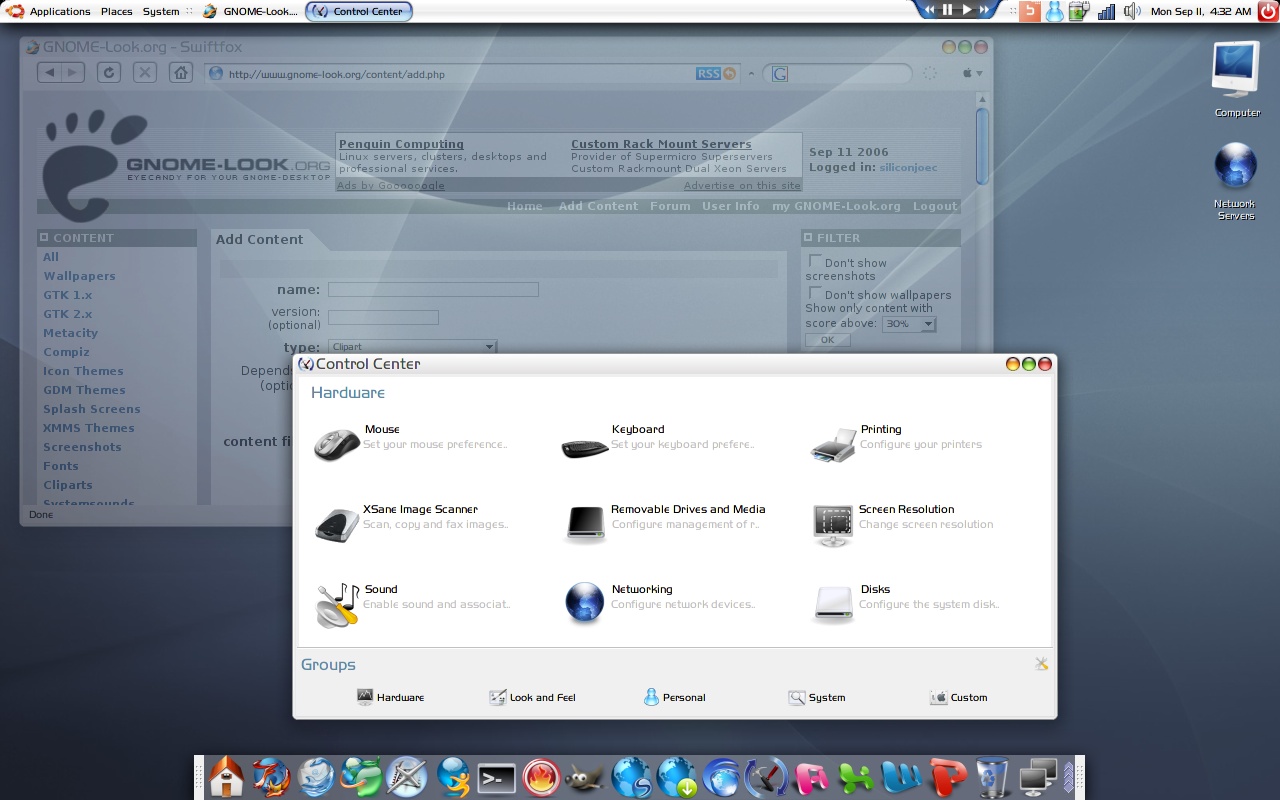The image size is (1280, 800).
Task: Open the Applications menu
Action: (60, 11)
